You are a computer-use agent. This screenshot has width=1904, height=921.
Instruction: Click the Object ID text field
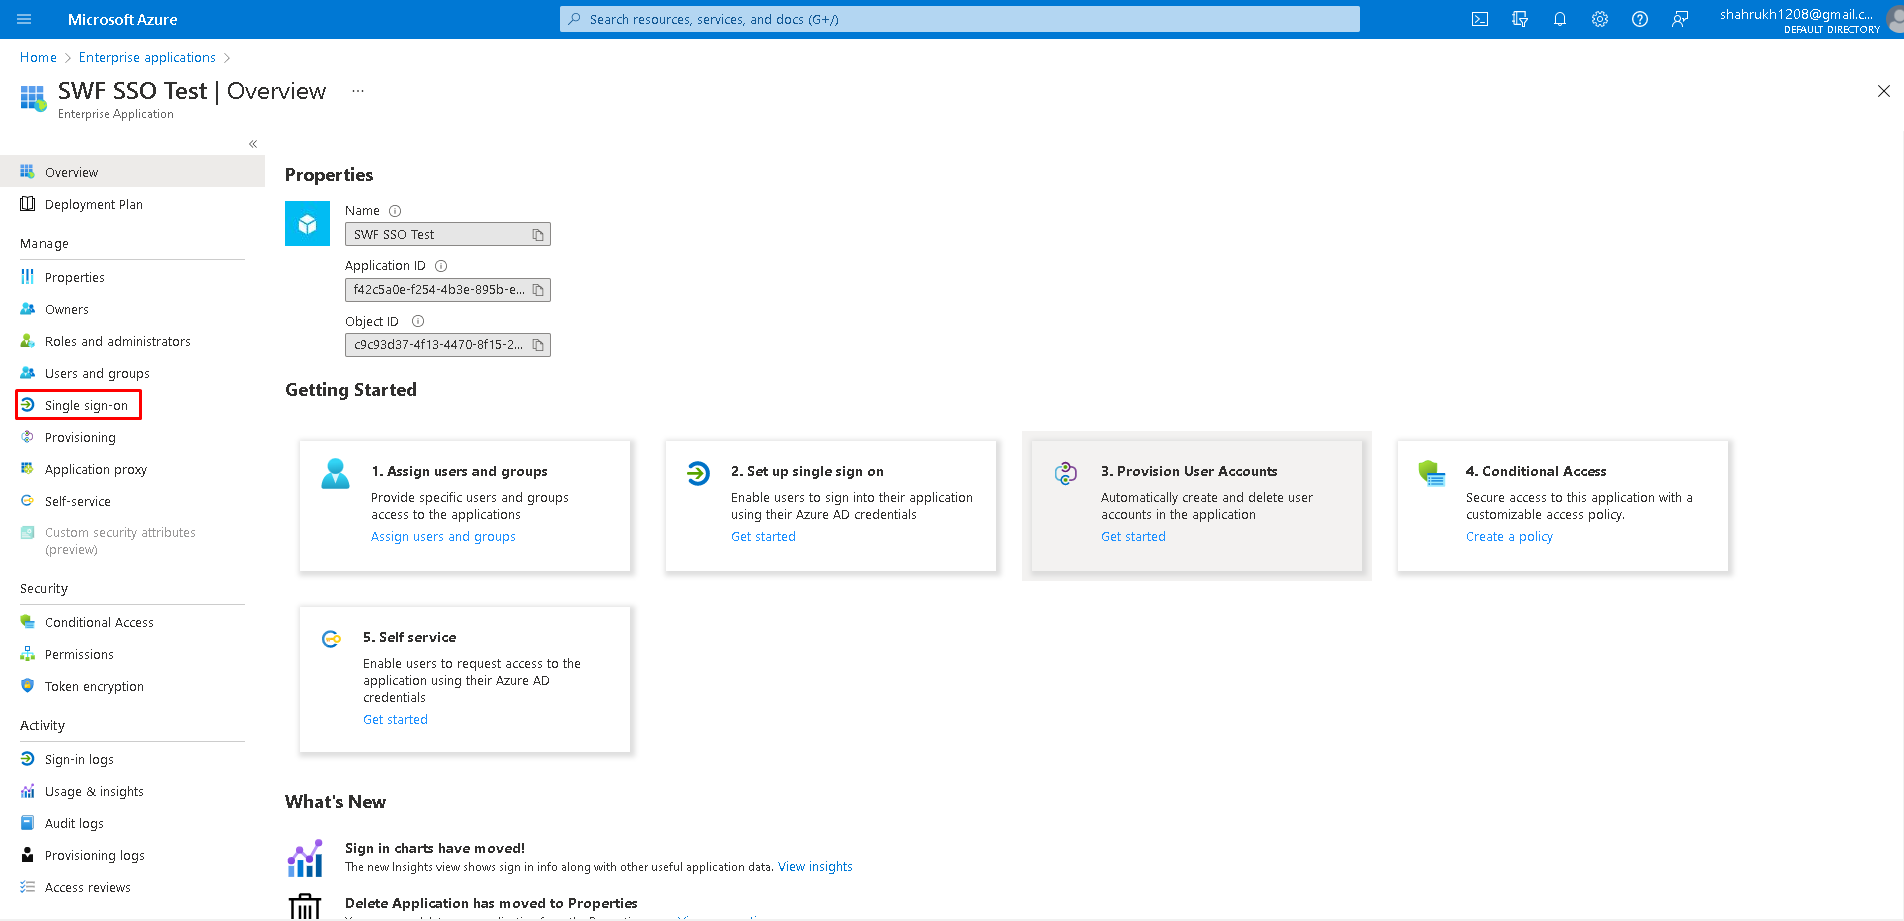[x=448, y=345]
